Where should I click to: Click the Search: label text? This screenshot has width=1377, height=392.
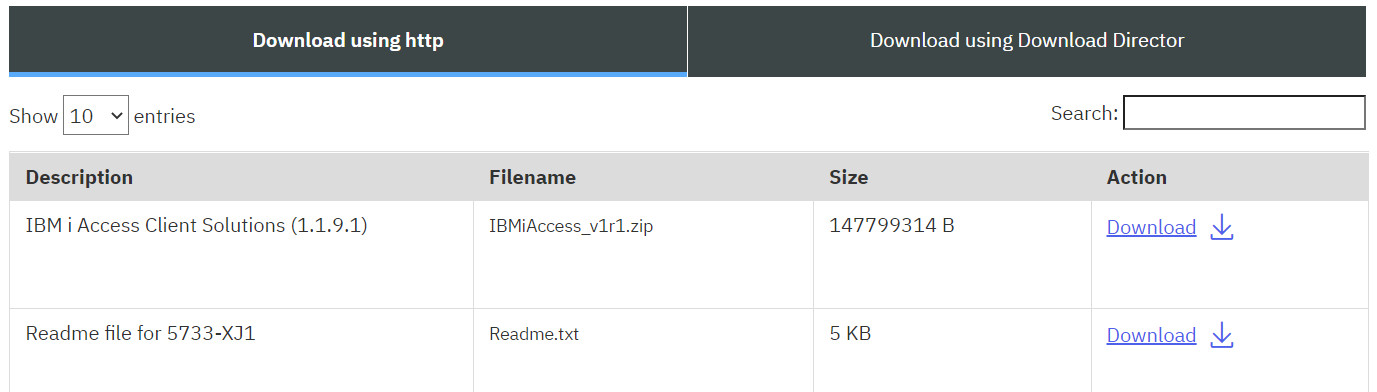pos(1084,113)
